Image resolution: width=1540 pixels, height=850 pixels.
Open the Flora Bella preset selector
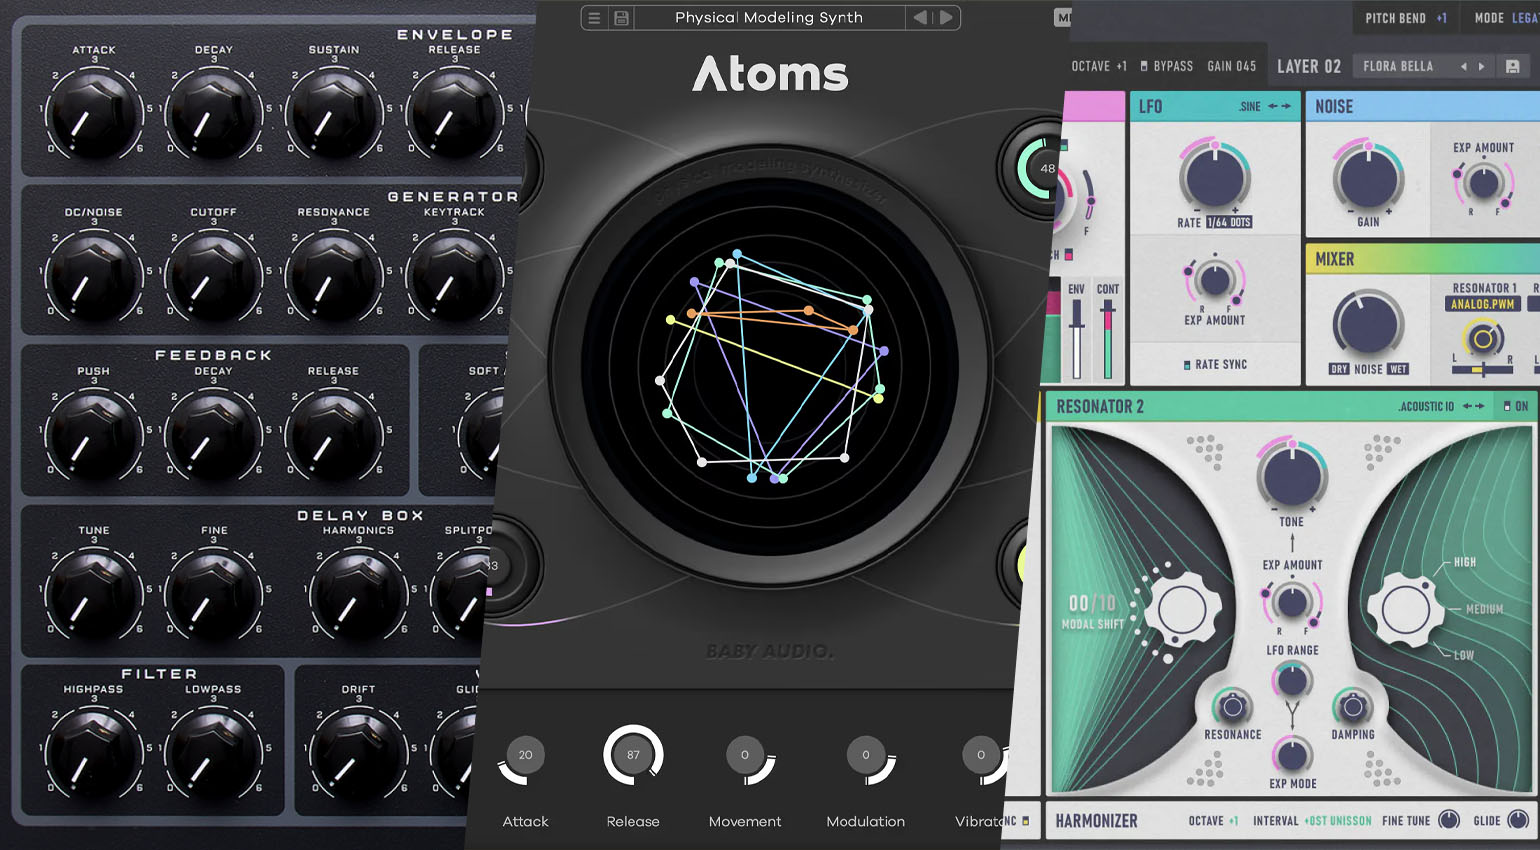pyautogui.click(x=1398, y=66)
